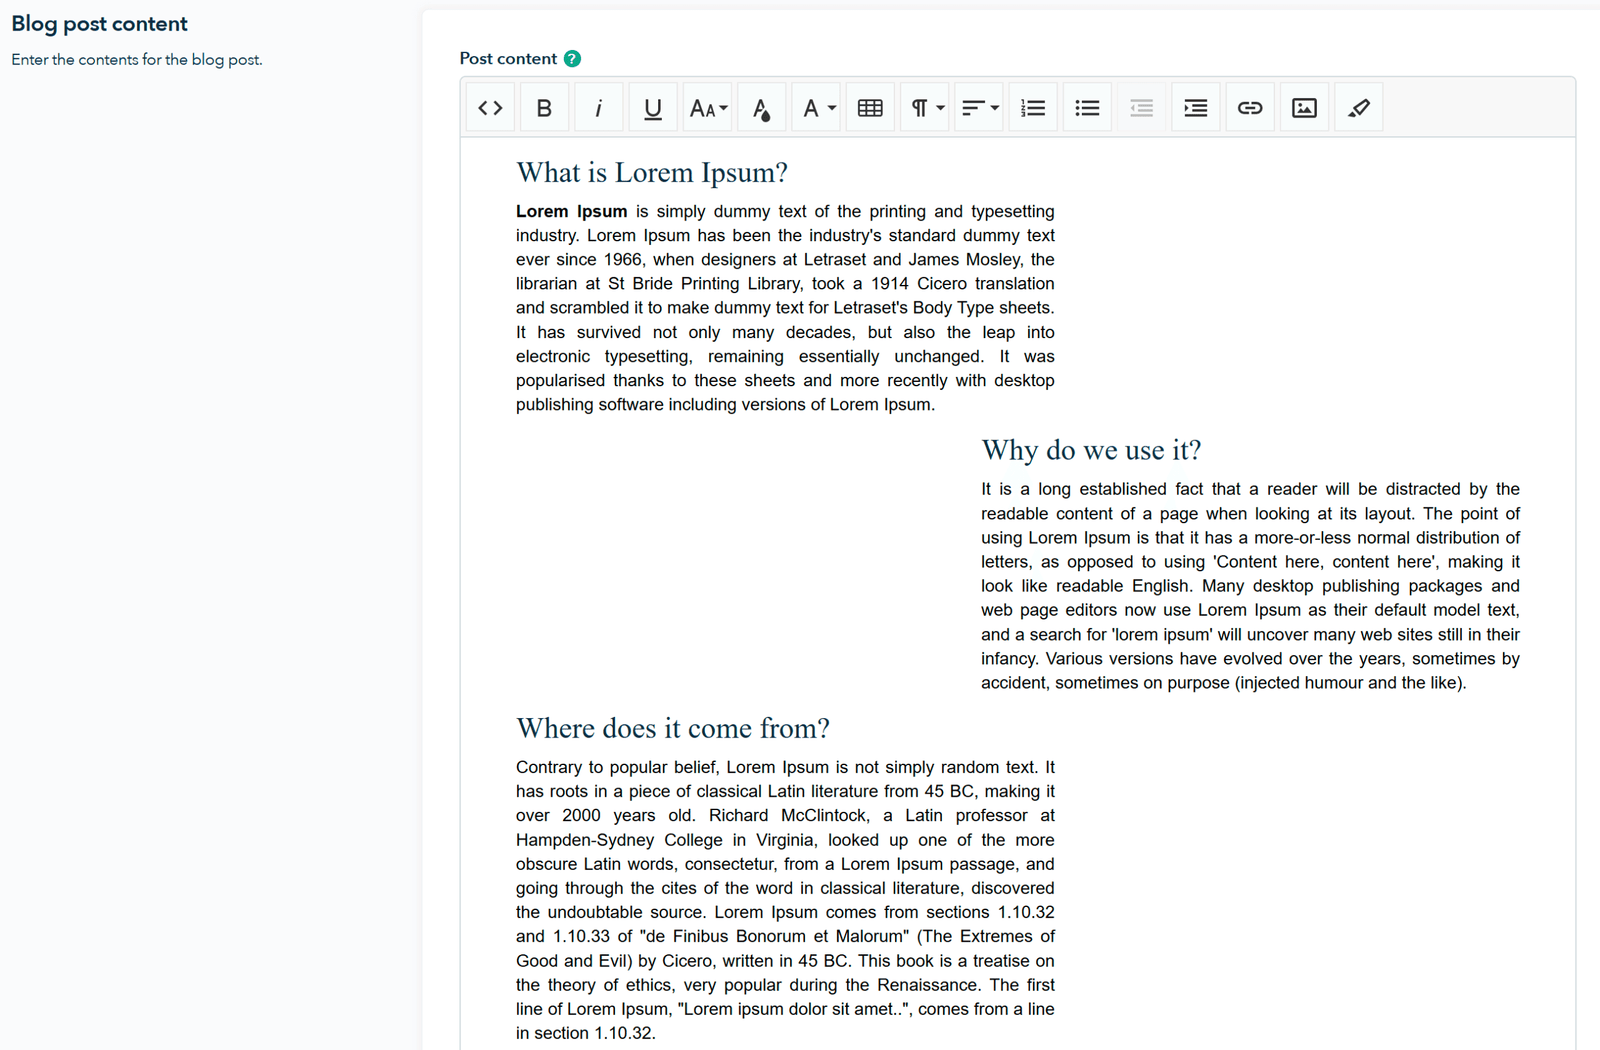
Task: Click inside the 'Why do we use it?' heading
Action: click(1091, 451)
